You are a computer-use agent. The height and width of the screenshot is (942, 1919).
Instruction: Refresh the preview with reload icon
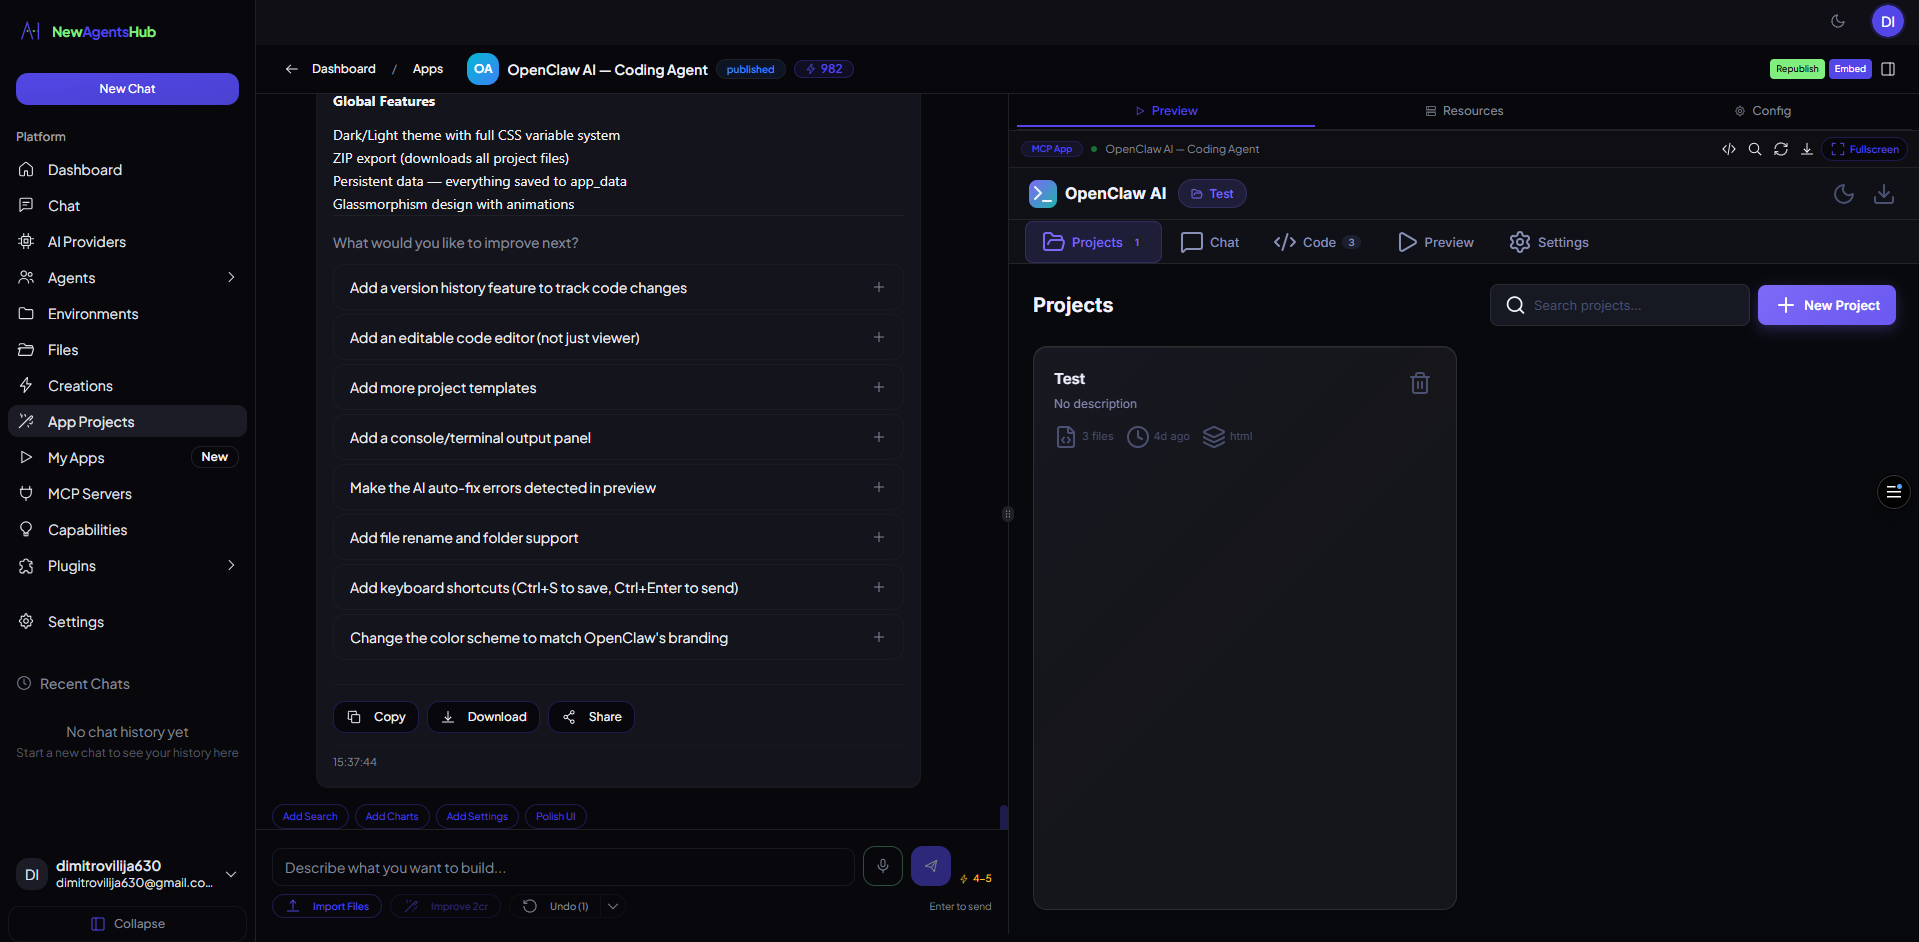pos(1781,149)
